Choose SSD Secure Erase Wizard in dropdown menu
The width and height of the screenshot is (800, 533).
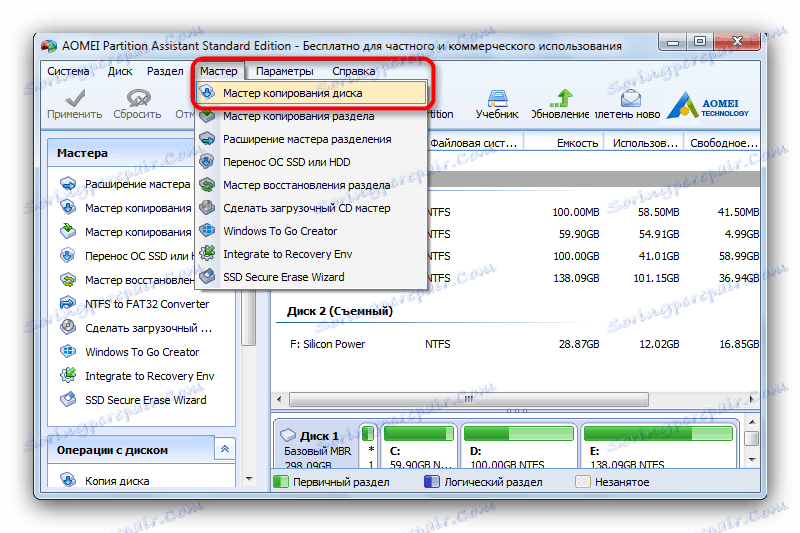tap(311, 277)
